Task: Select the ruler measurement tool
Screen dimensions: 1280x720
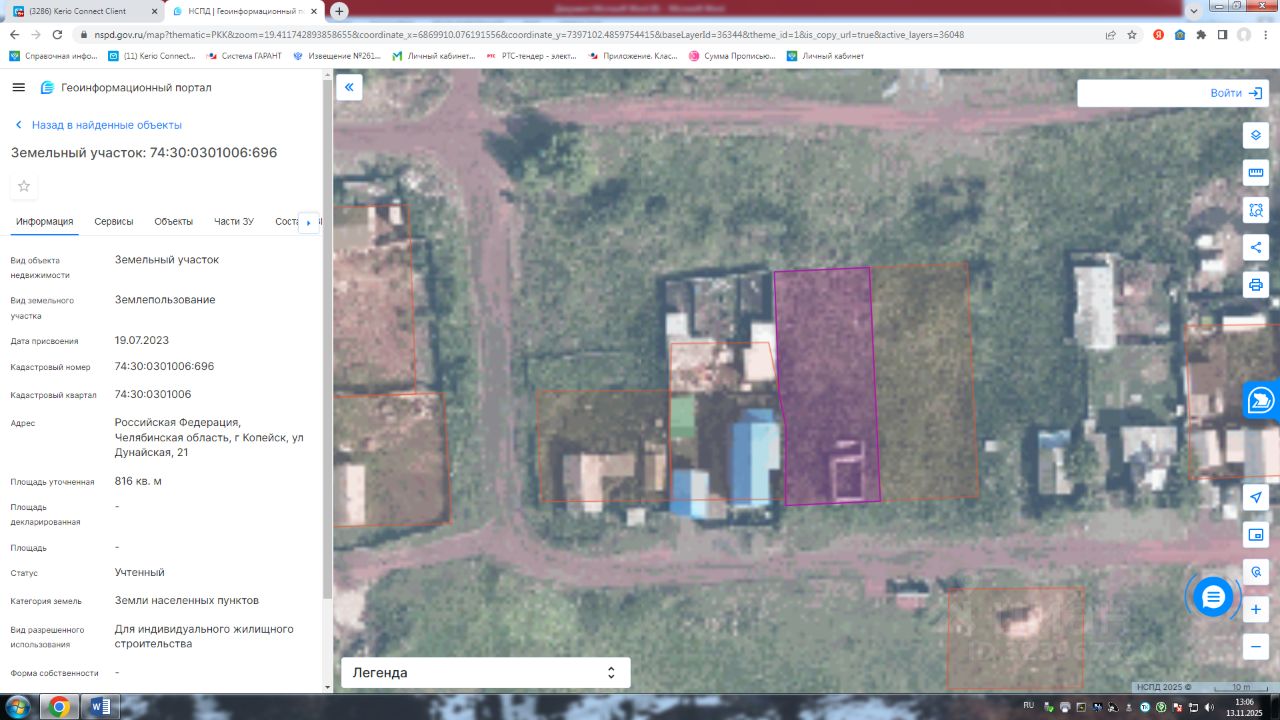Action: pyautogui.click(x=1256, y=173)
